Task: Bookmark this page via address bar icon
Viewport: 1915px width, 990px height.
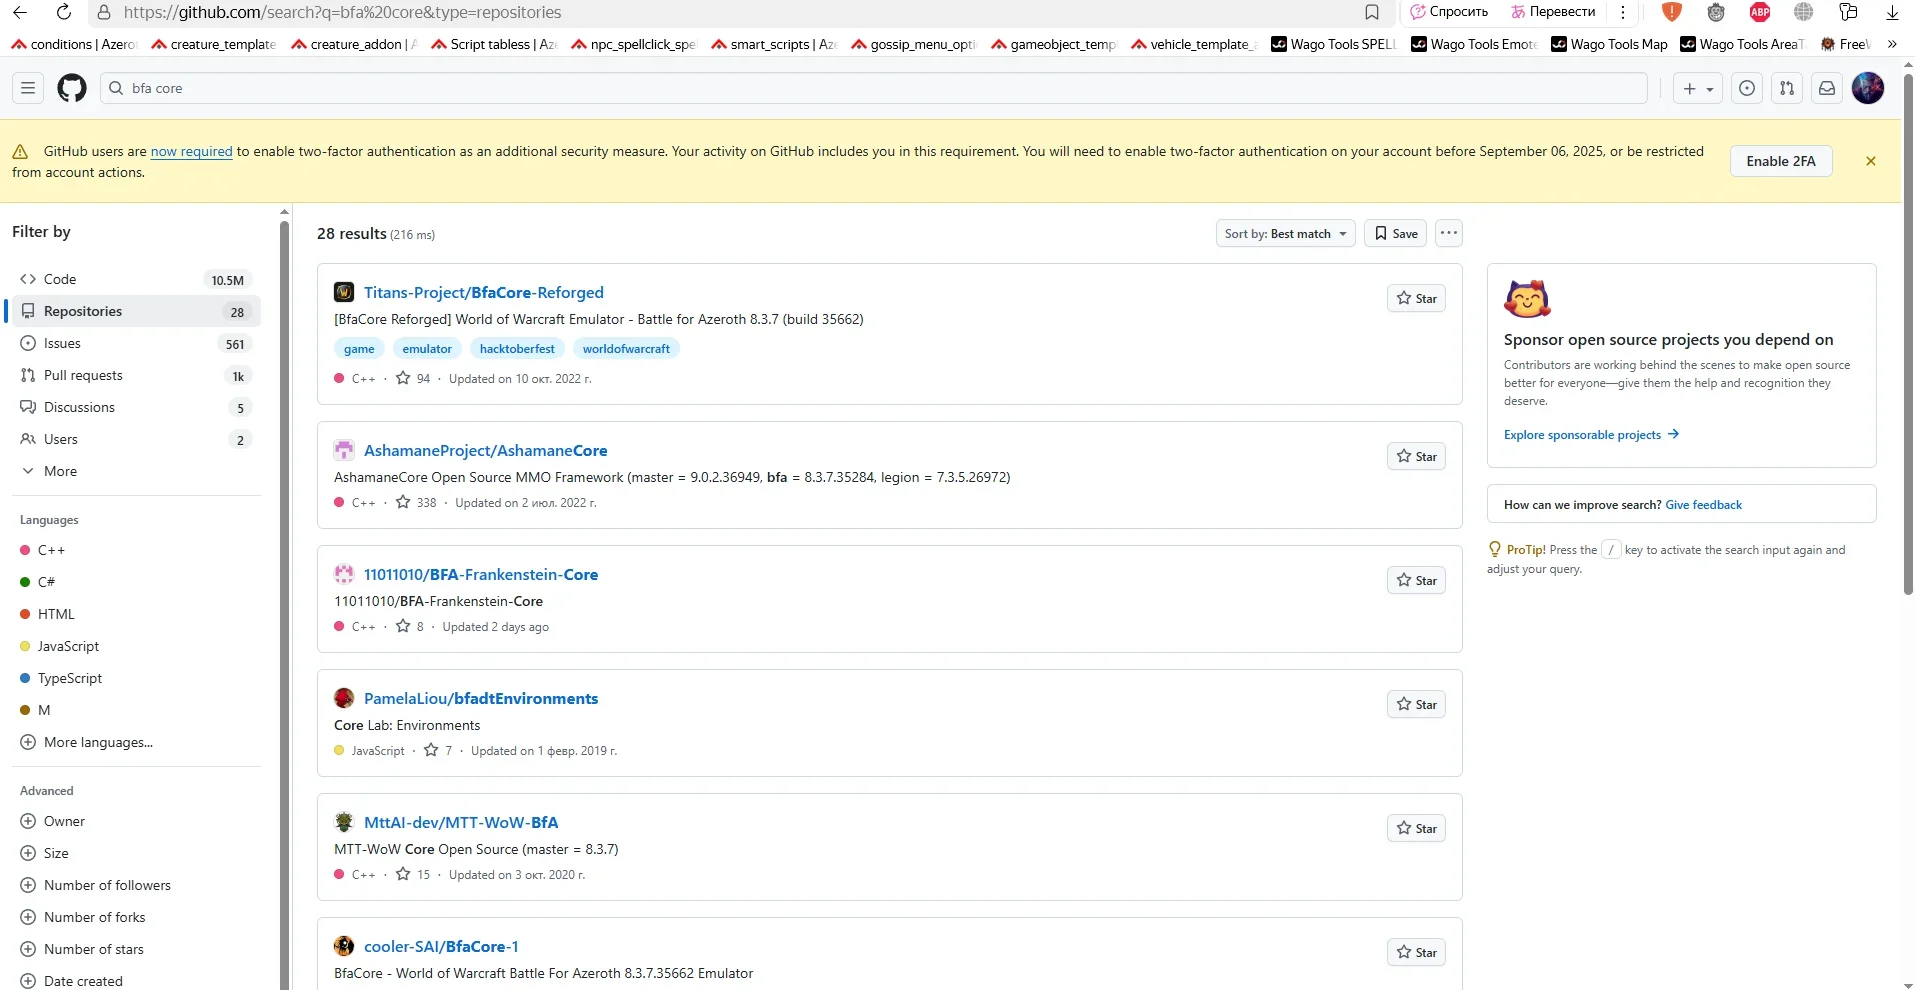Action: pos(1372,12)
